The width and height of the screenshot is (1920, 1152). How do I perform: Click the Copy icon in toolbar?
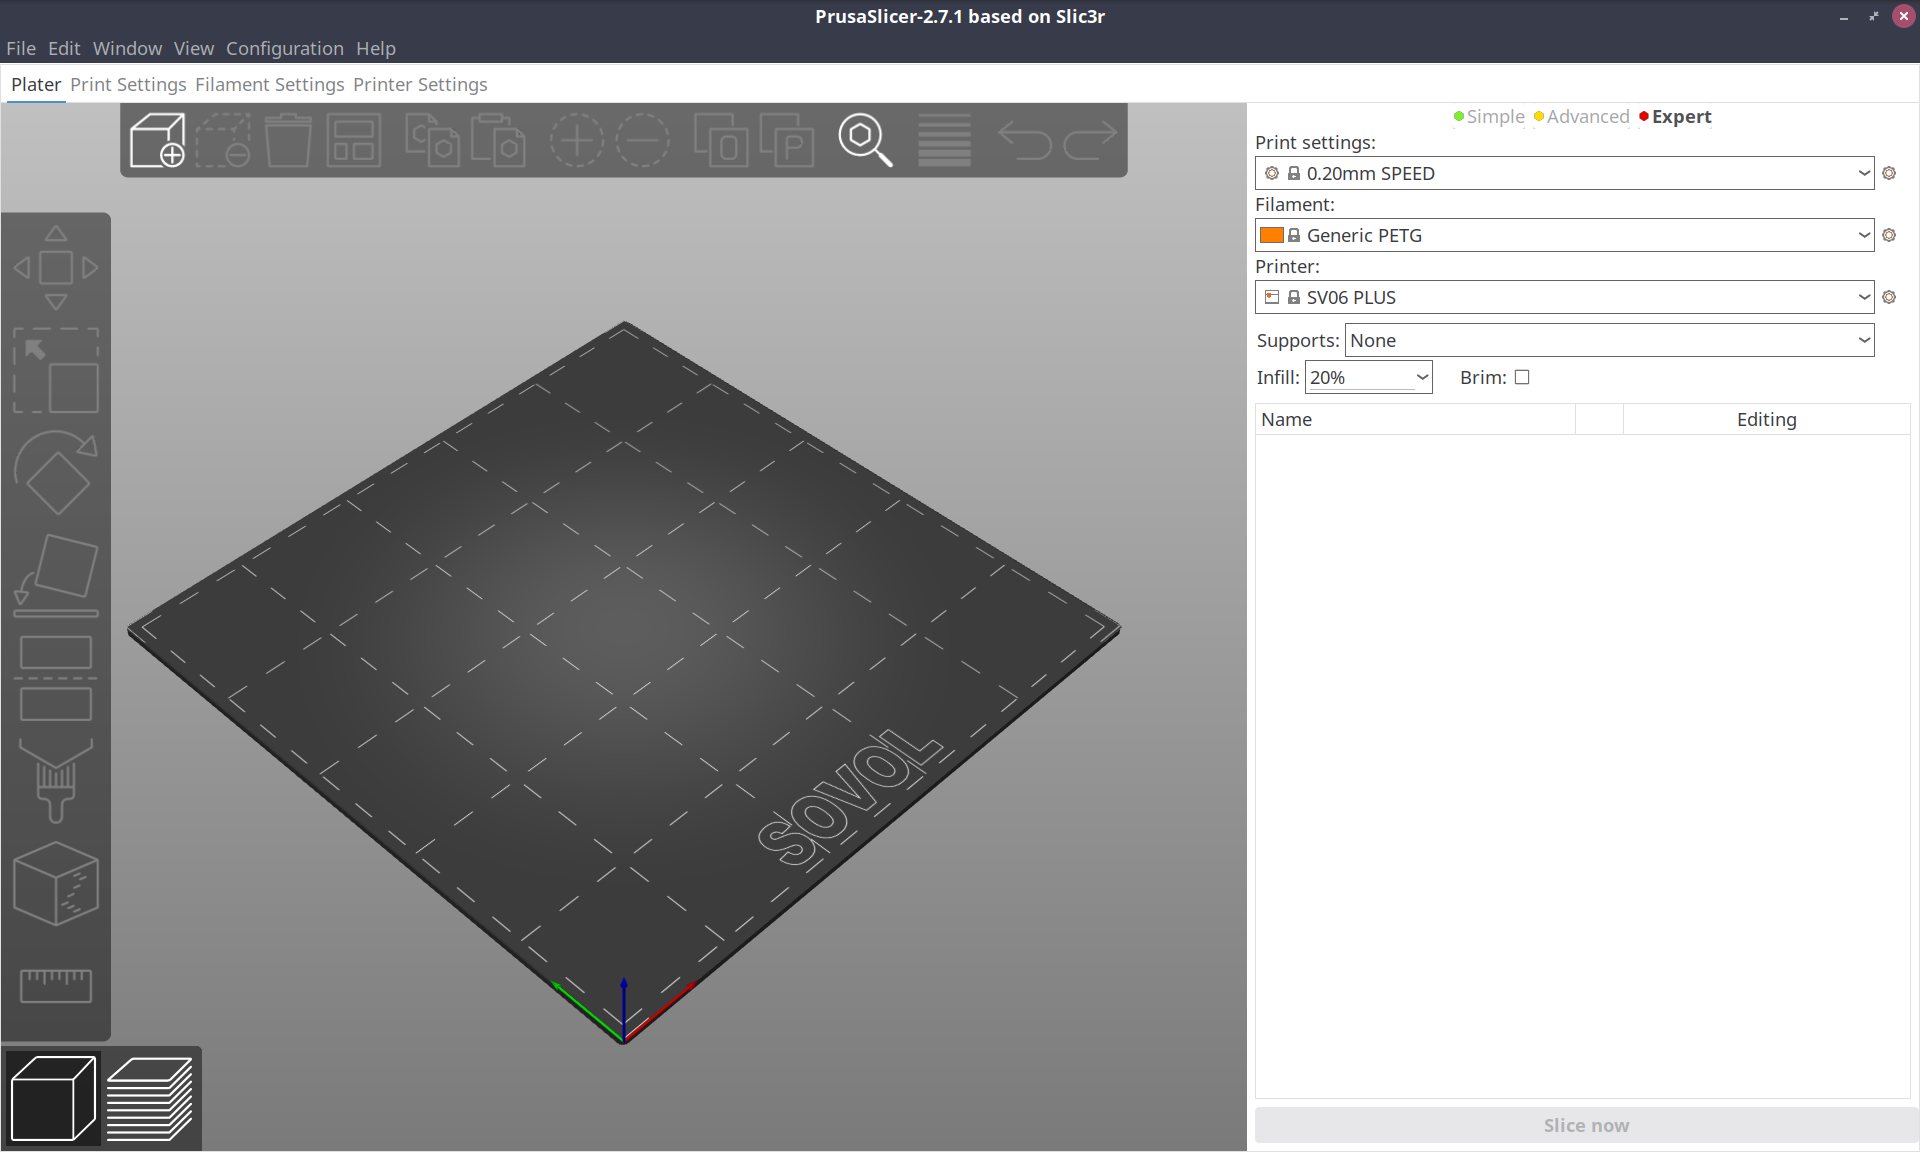coord(432,140)
